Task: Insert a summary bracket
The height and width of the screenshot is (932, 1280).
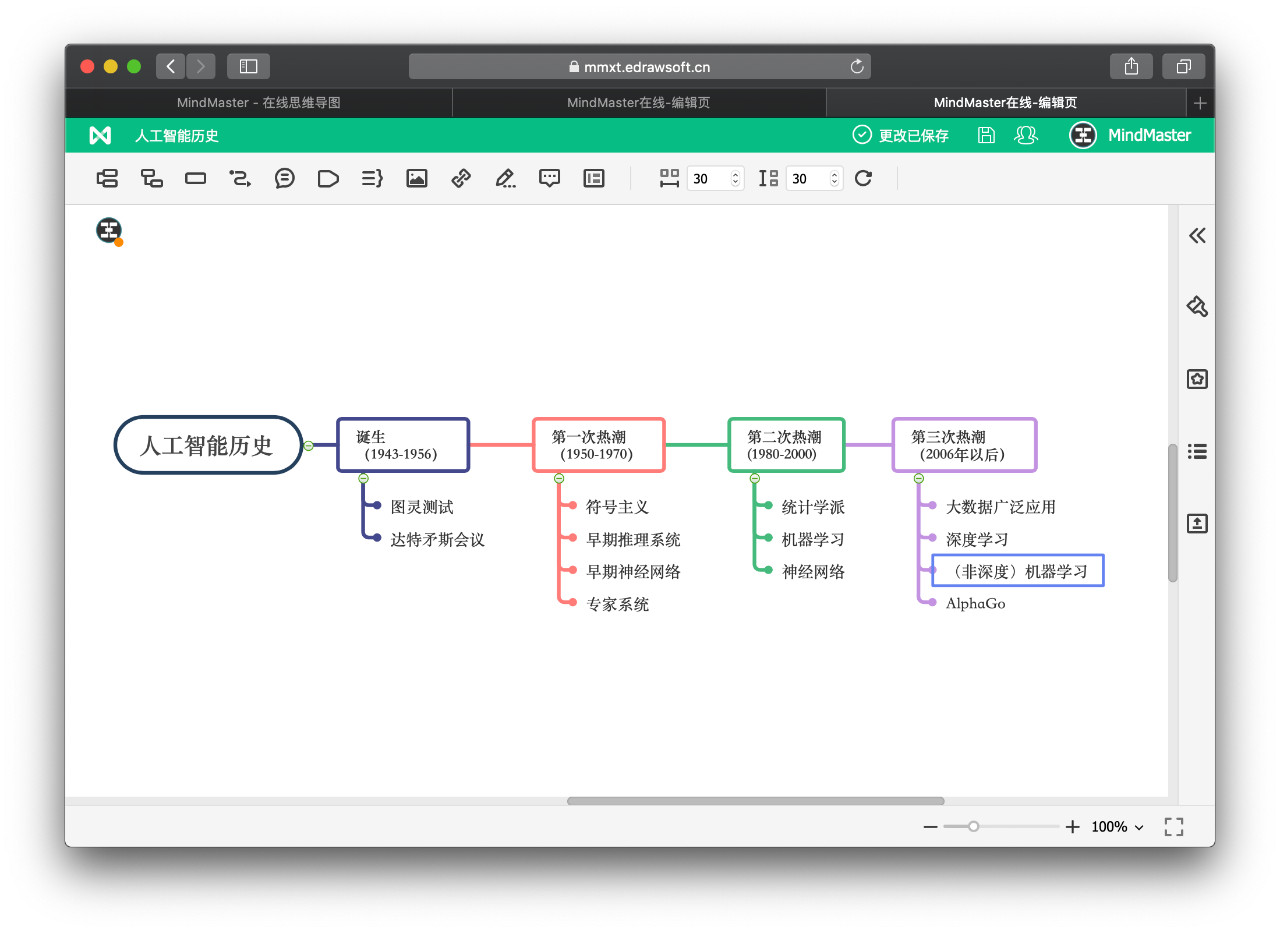Action: (372, 178)
